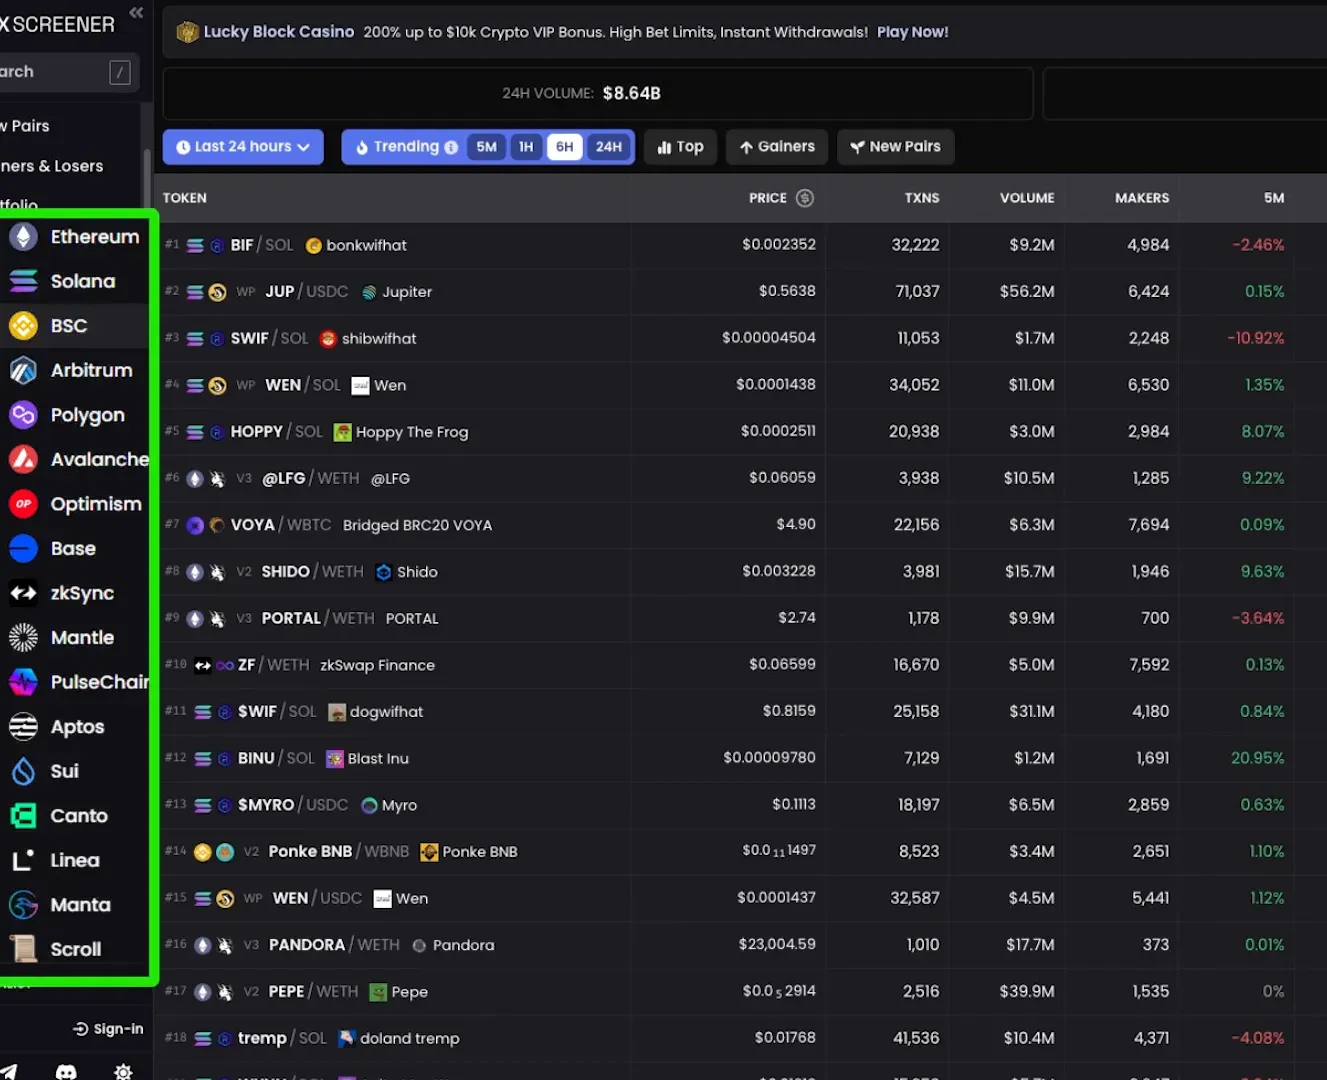Open the $MYRO/USDC Myro pair row
Image resolution: width=1327 pixels, height=1080 pixels.
(x=740, y=805)
